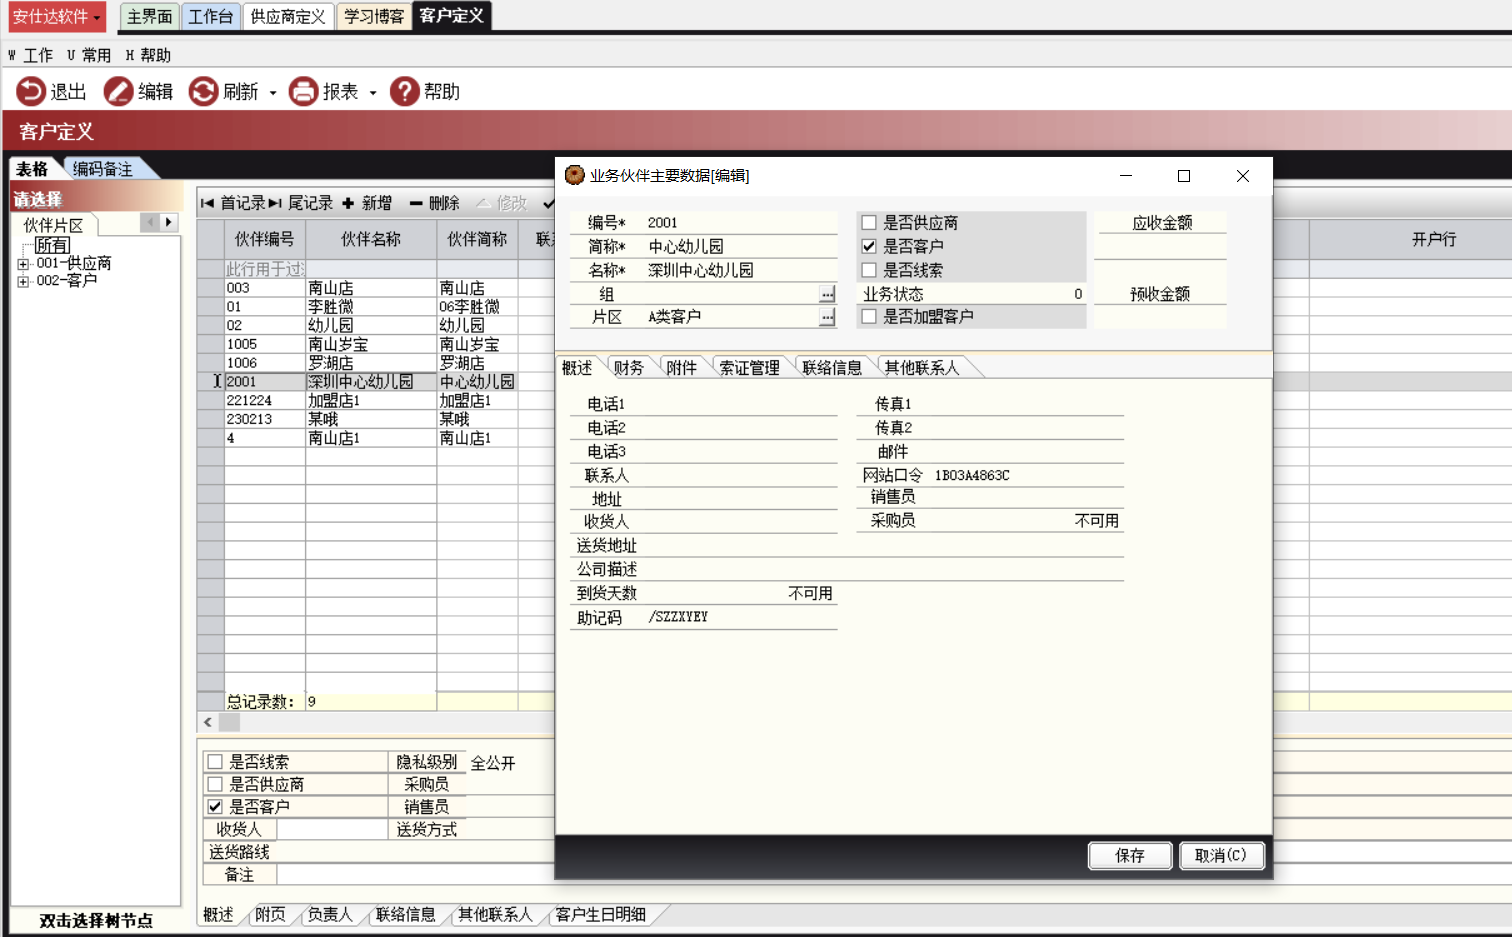Select partner number cell 221224
The width and height of the screenshot is (1512, 937).
(265, 400)
